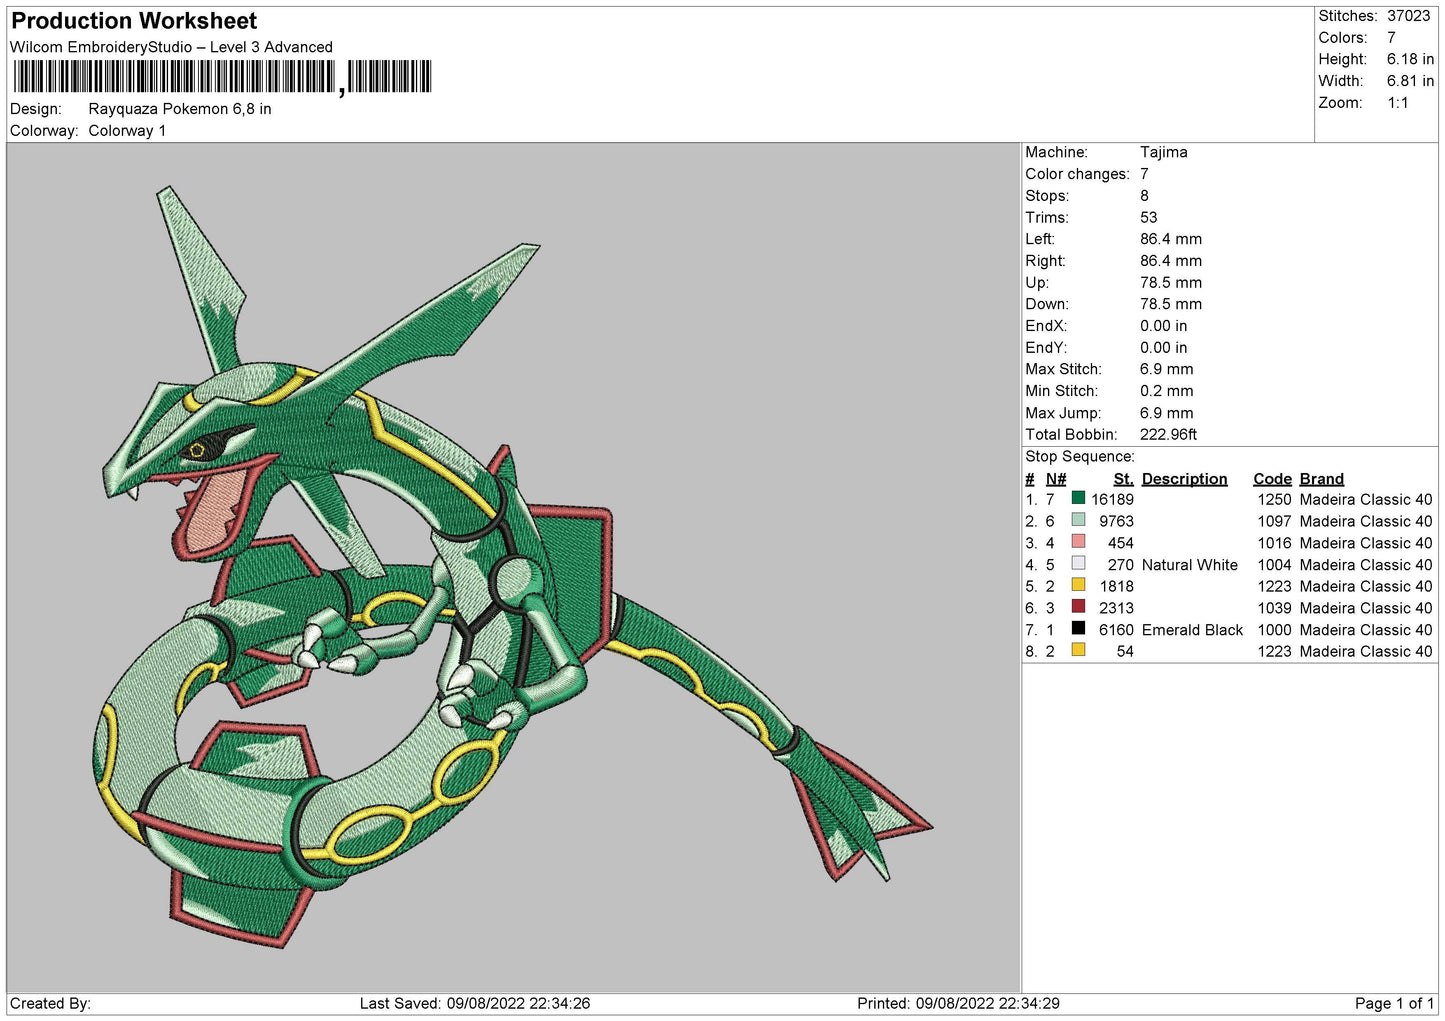Select the green color swatch for stop 1

[x=1078, y=498]
